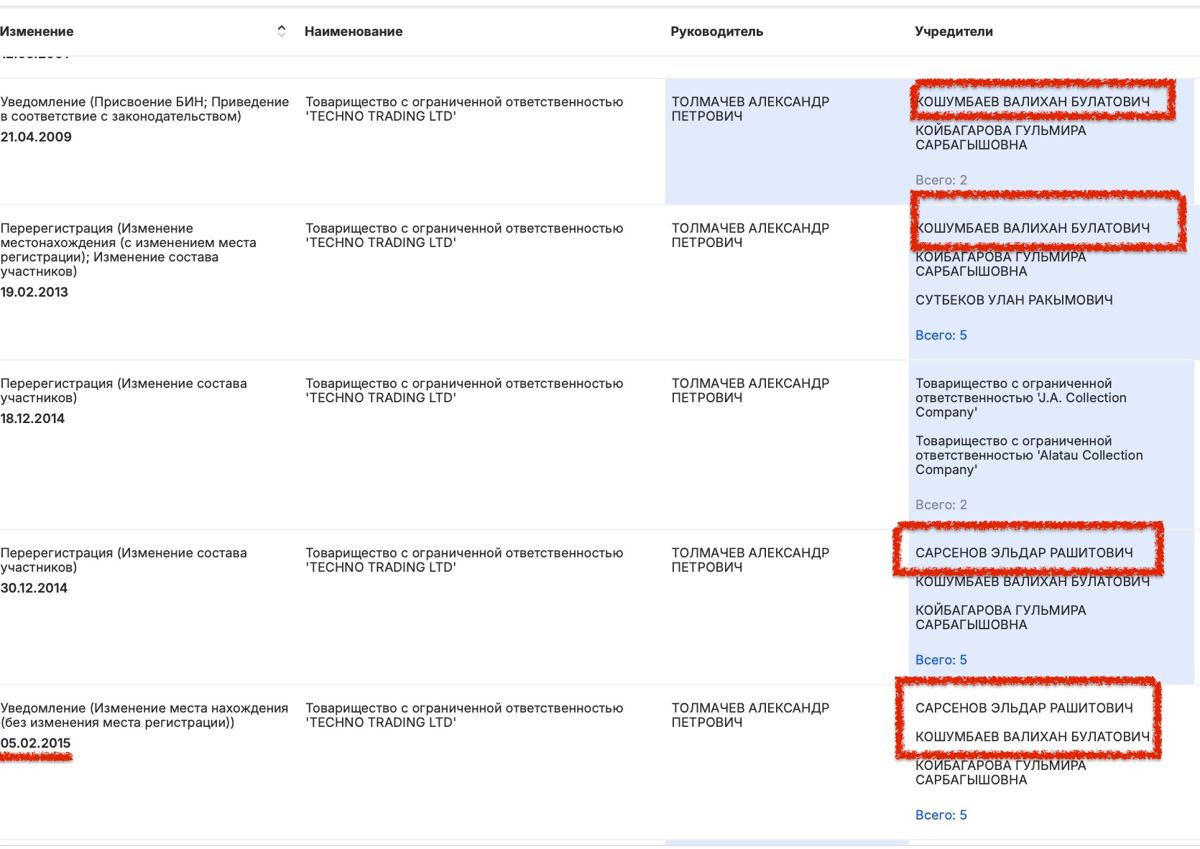Click the Руководитель column header

point(717,31)
